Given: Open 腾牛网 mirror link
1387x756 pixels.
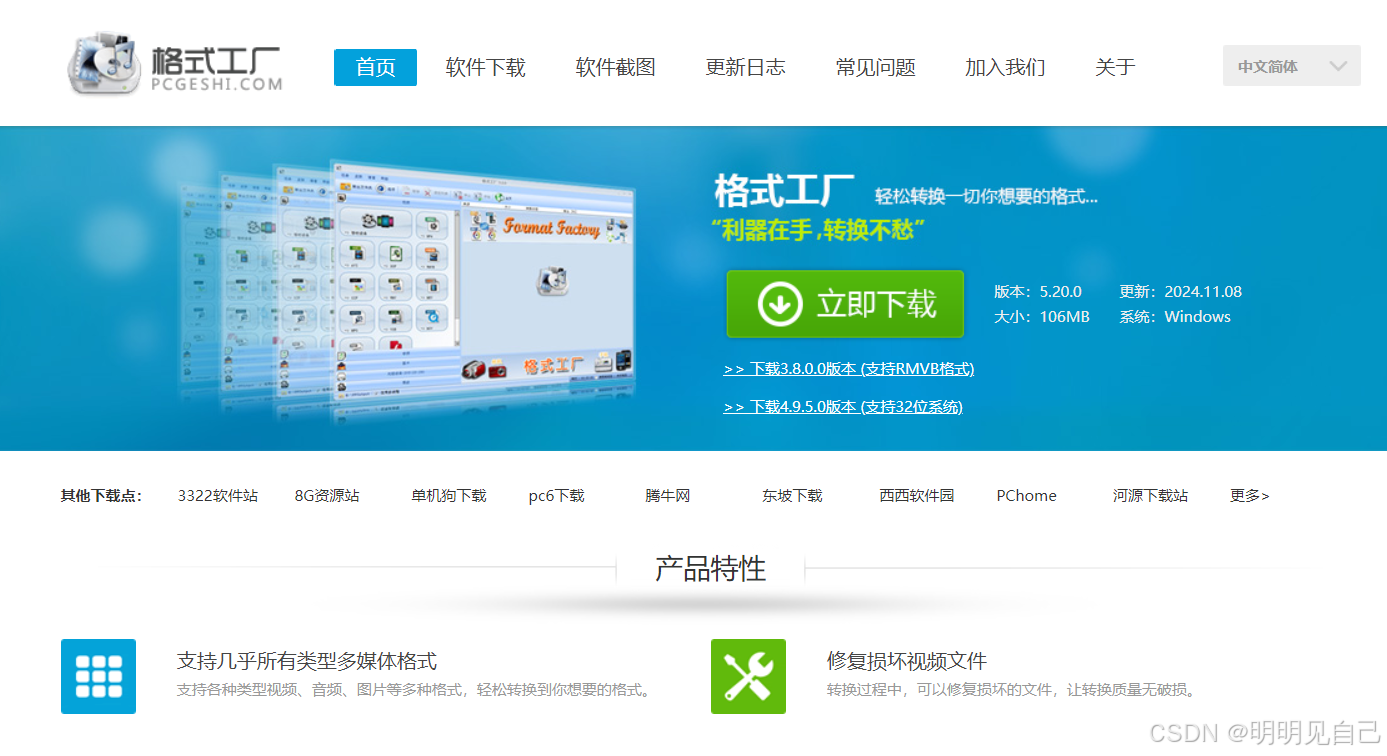Looking at the screenshot, I should 668,495.
